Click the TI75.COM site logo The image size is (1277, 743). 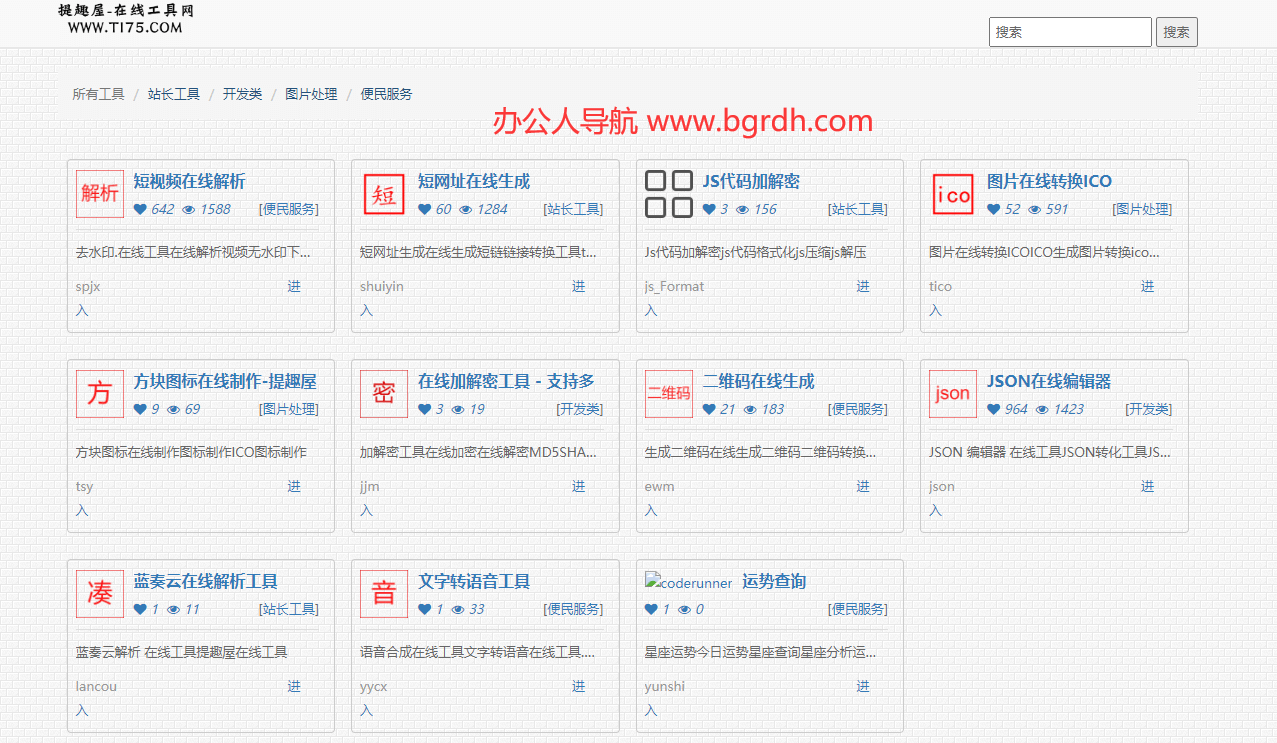click(x=126, y=19)
